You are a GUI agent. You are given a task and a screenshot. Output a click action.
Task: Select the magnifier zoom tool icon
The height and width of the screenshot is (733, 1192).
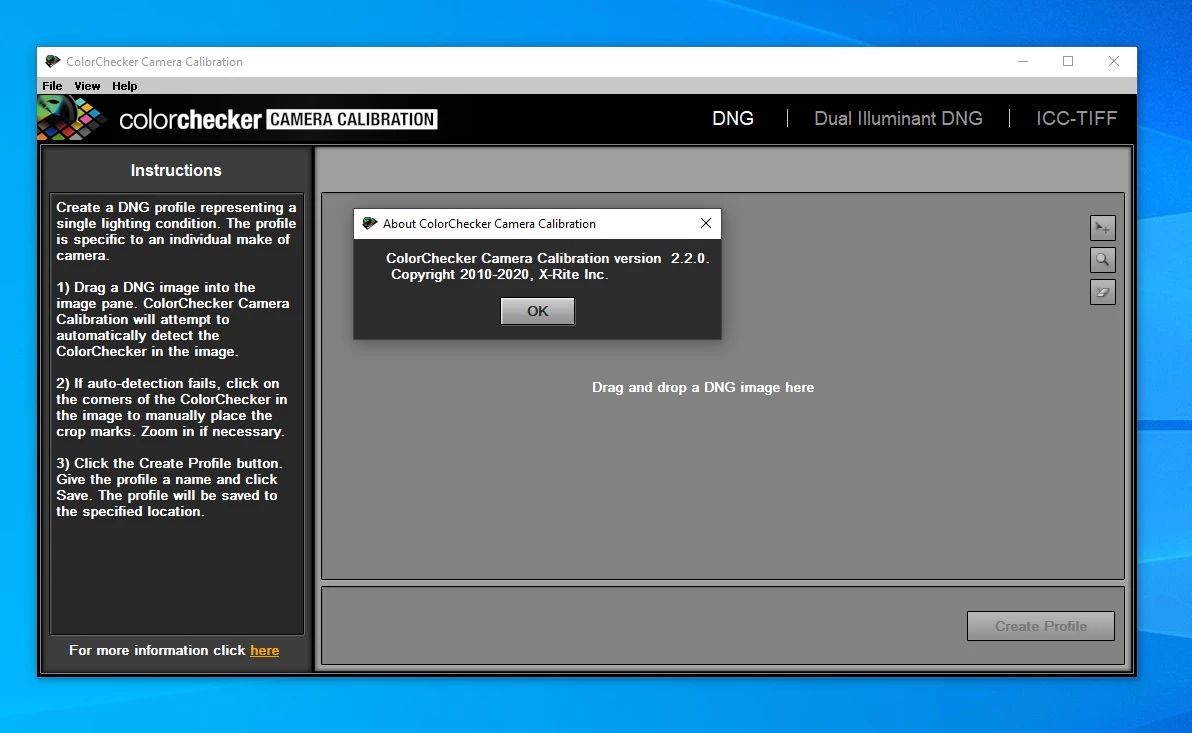pos(1102,259)
